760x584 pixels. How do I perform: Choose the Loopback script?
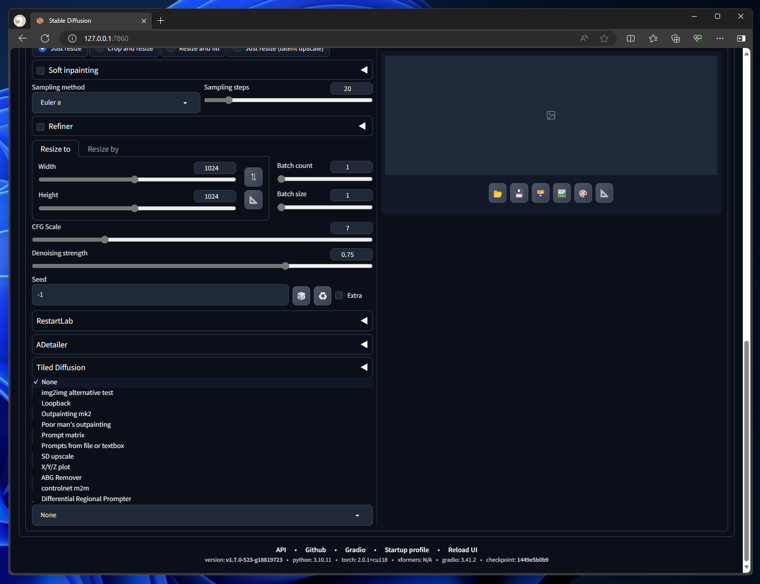(202, 403)
